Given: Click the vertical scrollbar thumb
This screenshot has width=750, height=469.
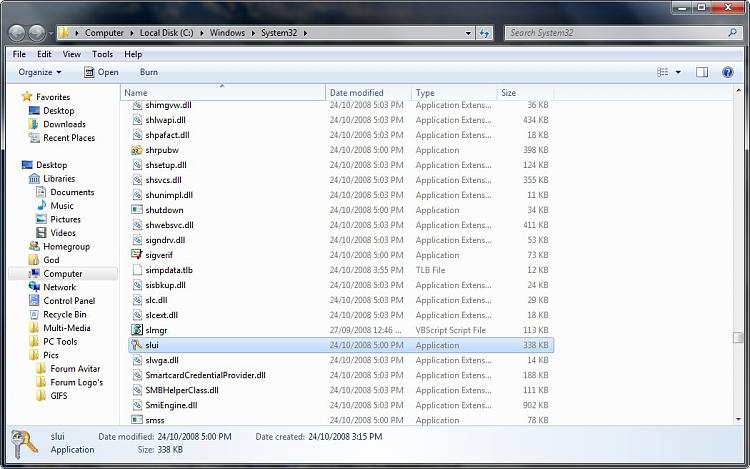Looking at the screenshot, I should coord(738,338).
